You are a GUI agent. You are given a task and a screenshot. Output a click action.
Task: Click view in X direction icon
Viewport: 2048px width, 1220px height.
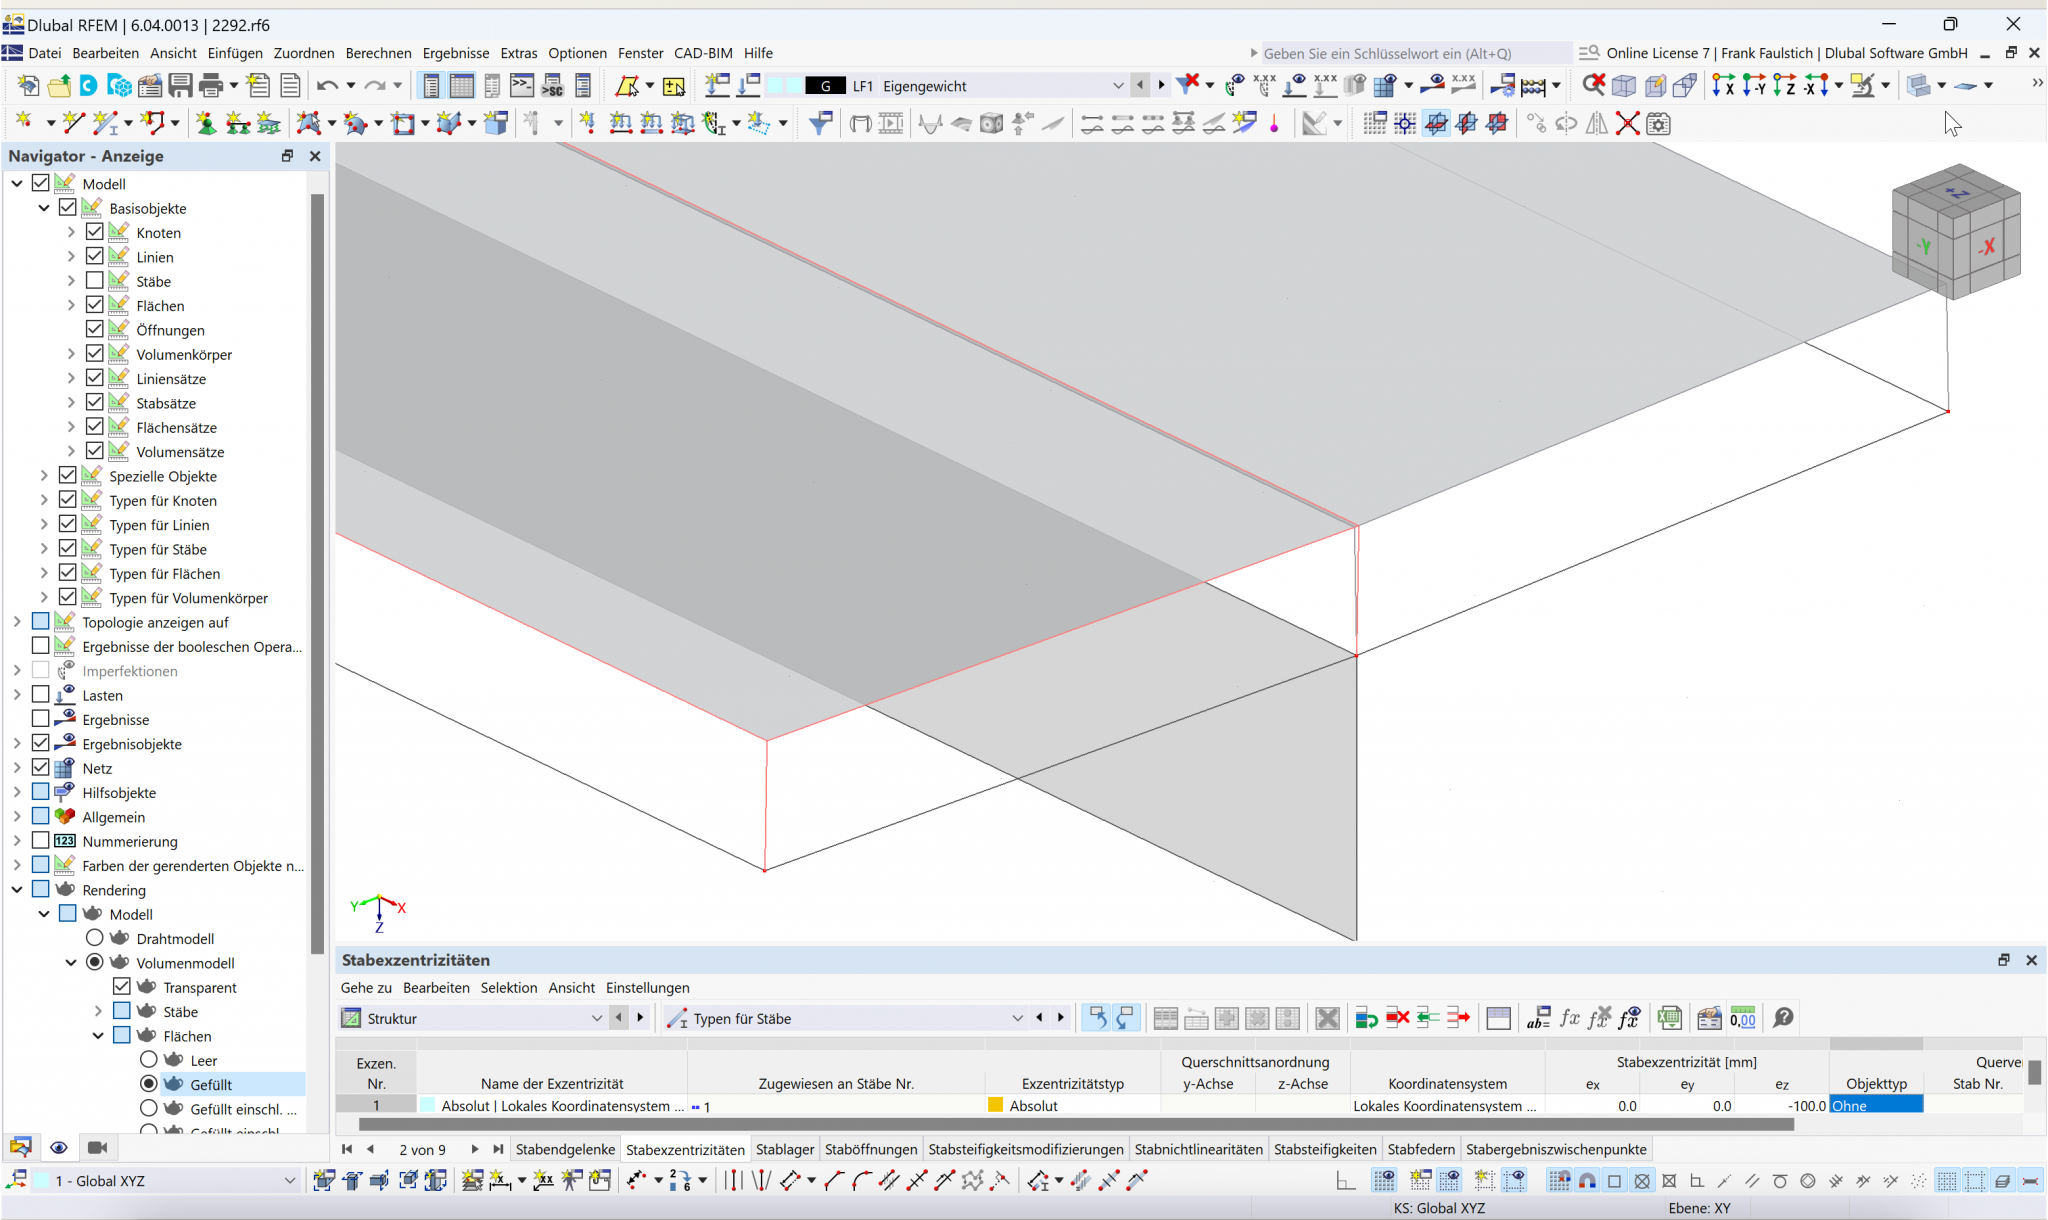click(x=1722, y=86)
